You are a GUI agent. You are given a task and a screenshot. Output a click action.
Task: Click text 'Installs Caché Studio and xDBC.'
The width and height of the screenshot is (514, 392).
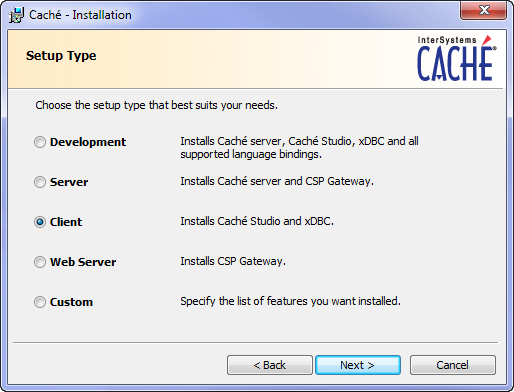pos(257,221)
